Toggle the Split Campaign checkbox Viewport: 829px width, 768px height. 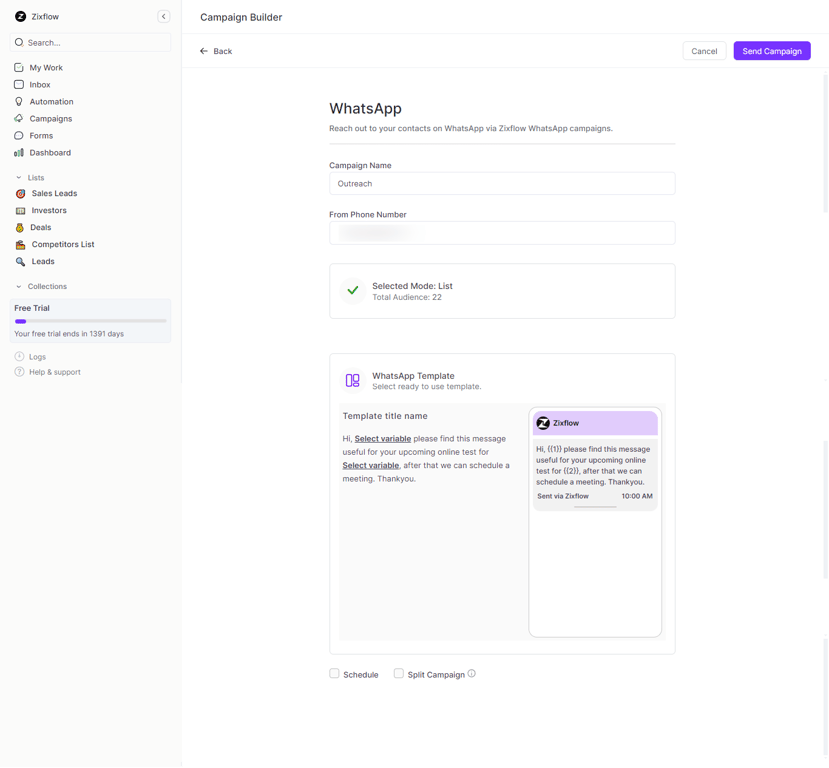tap(398, 674)
